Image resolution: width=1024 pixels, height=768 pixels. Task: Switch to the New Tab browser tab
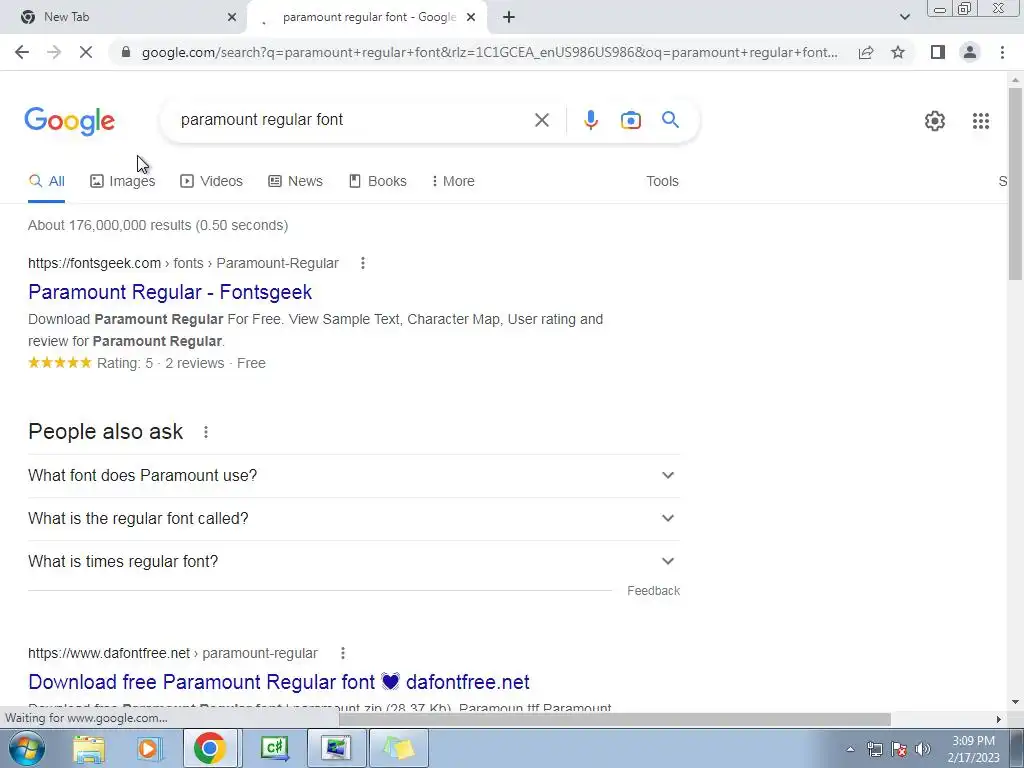click(124, 17)
